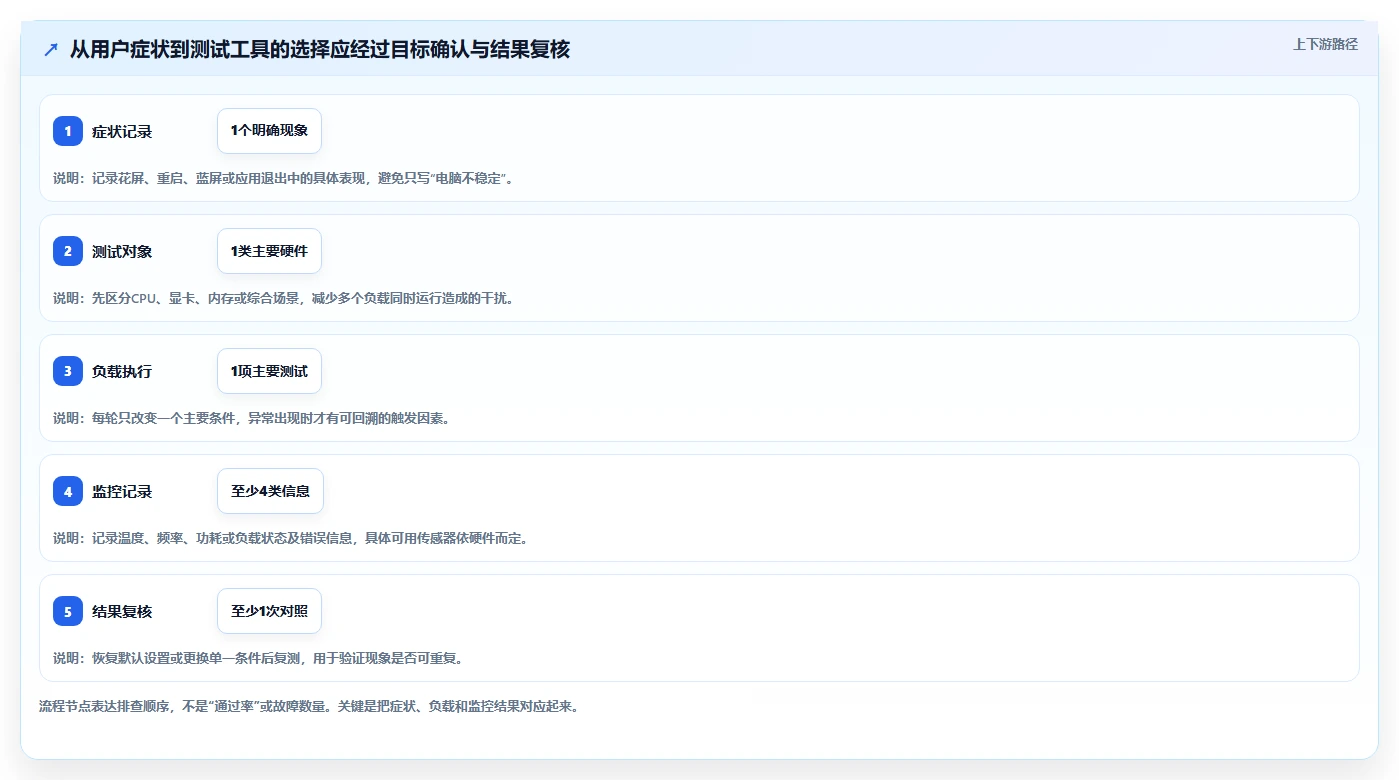The height and width of the screenshot is (780, 1399).
Task: Select the 症状记录 step title
Action: click(122, 132)
